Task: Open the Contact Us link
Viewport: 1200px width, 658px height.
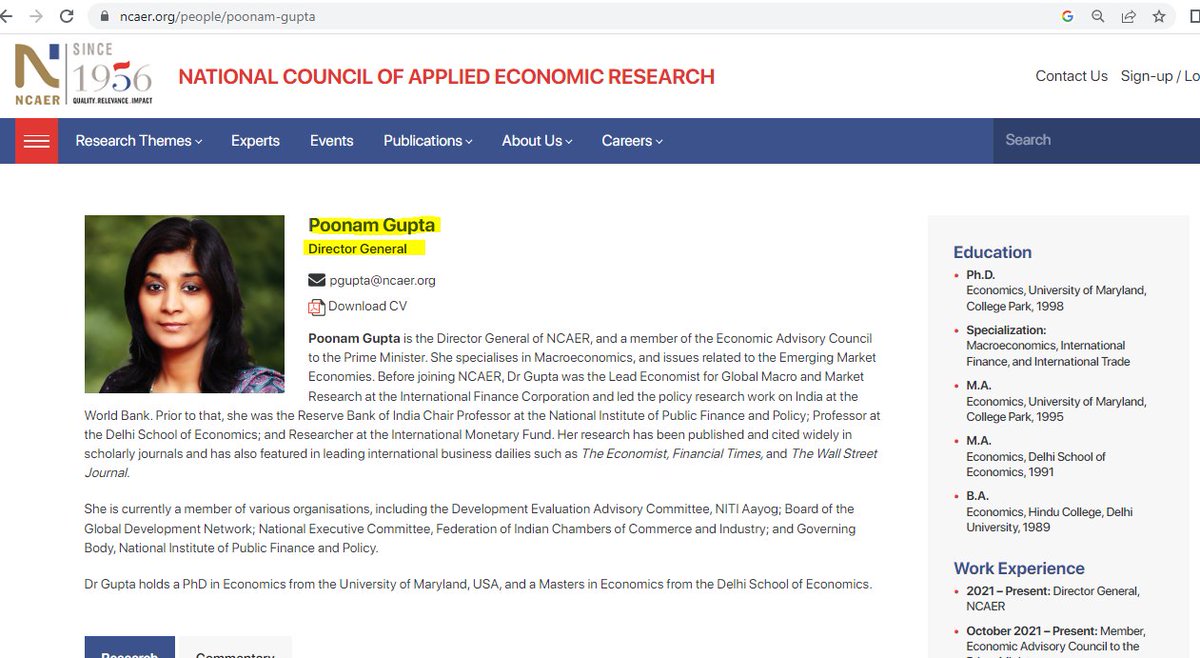Action: pos(1071,76)
